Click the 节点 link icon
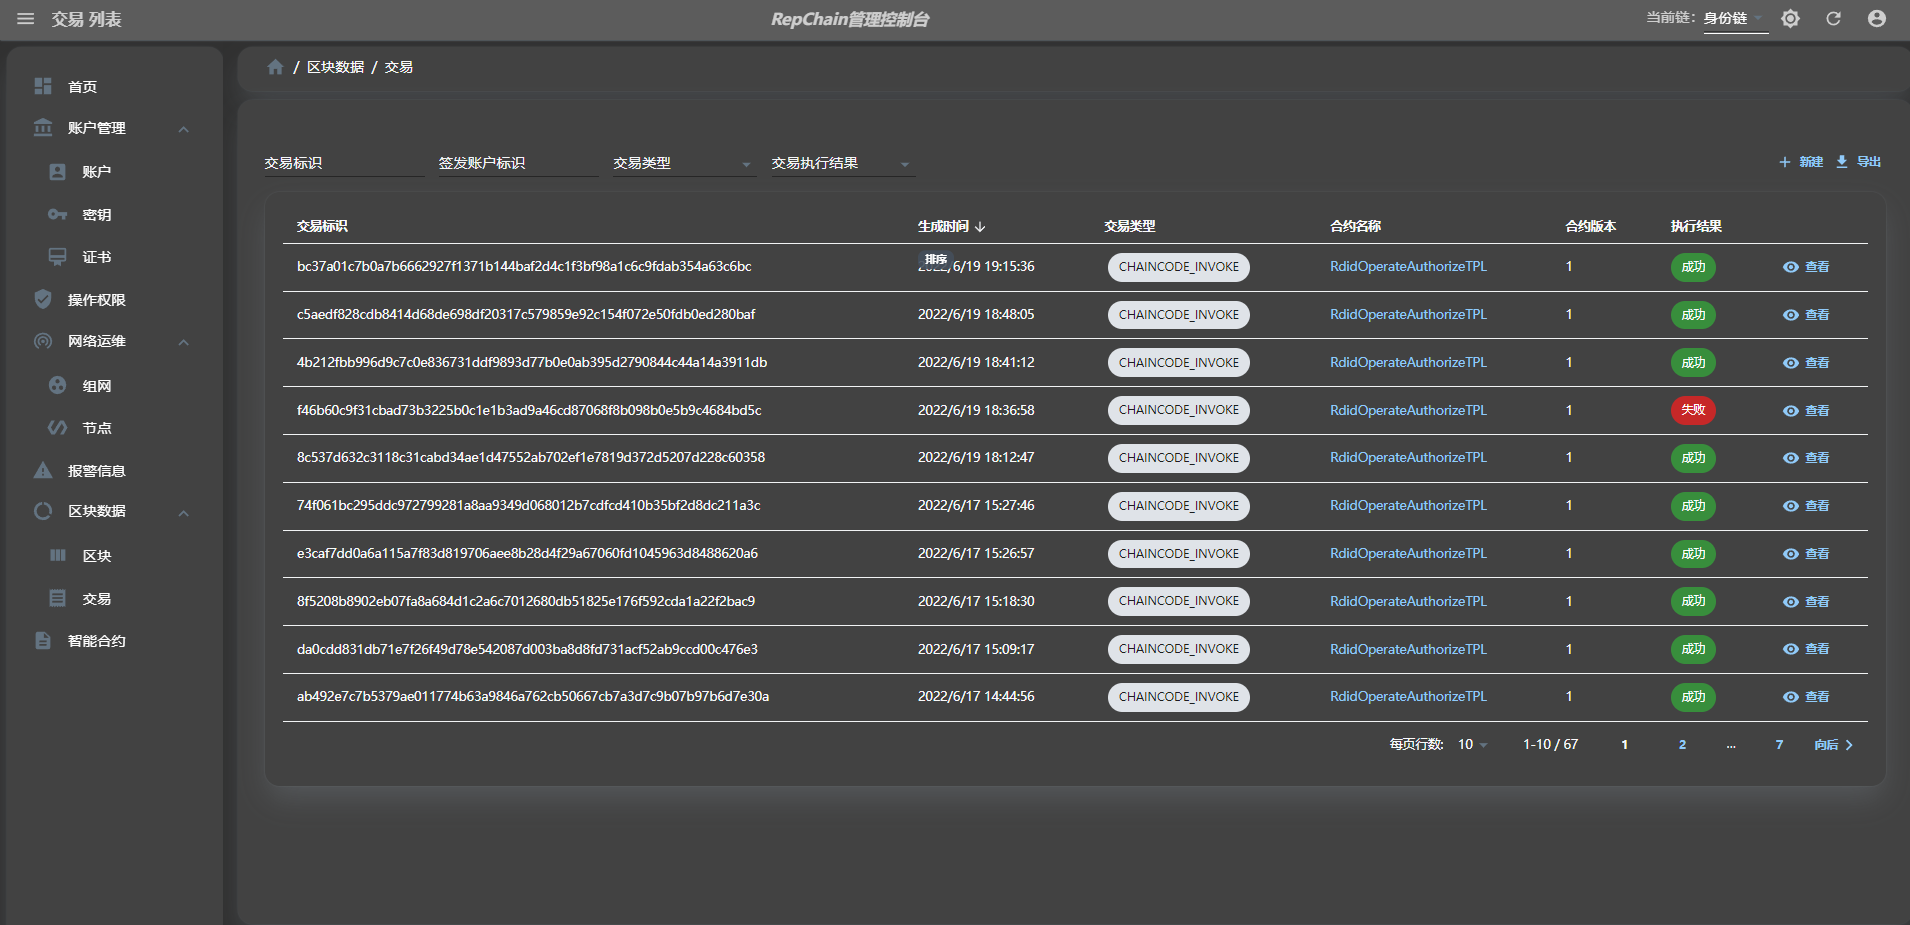The width and height of the screenshot is (1910, 925). pyautogui.click(x=58, y=428)
